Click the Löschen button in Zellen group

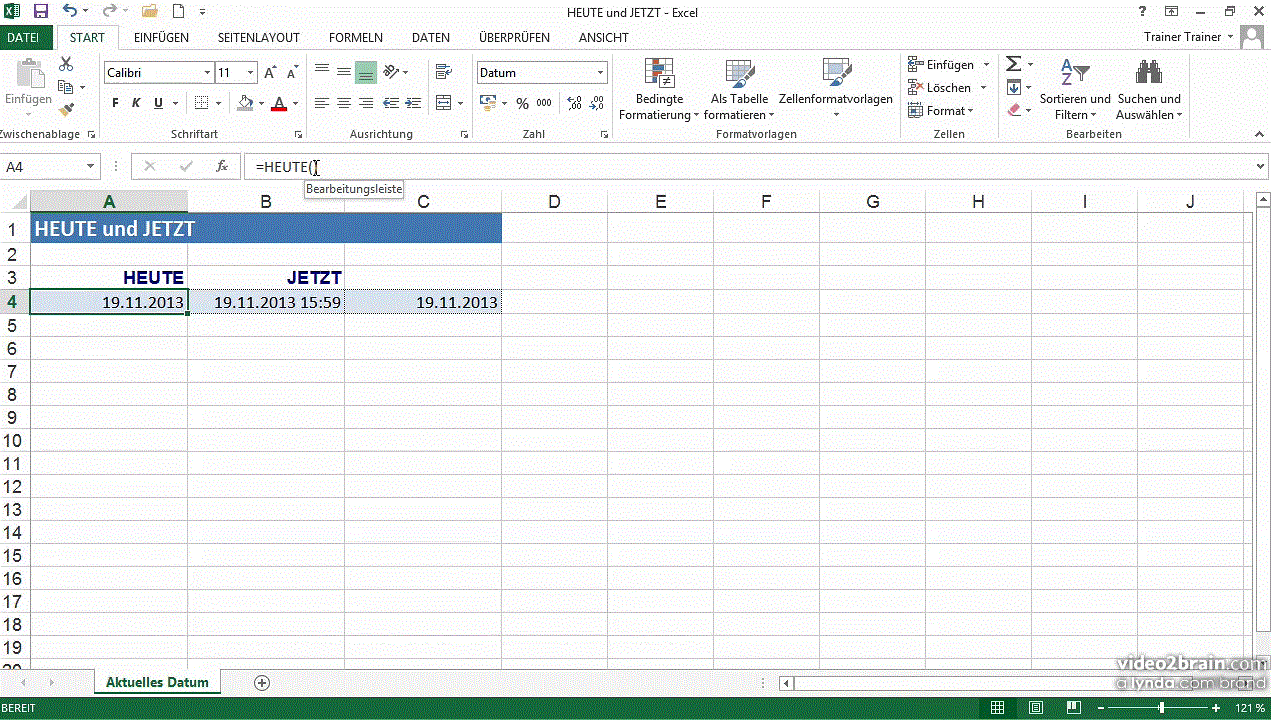point(947,87)
